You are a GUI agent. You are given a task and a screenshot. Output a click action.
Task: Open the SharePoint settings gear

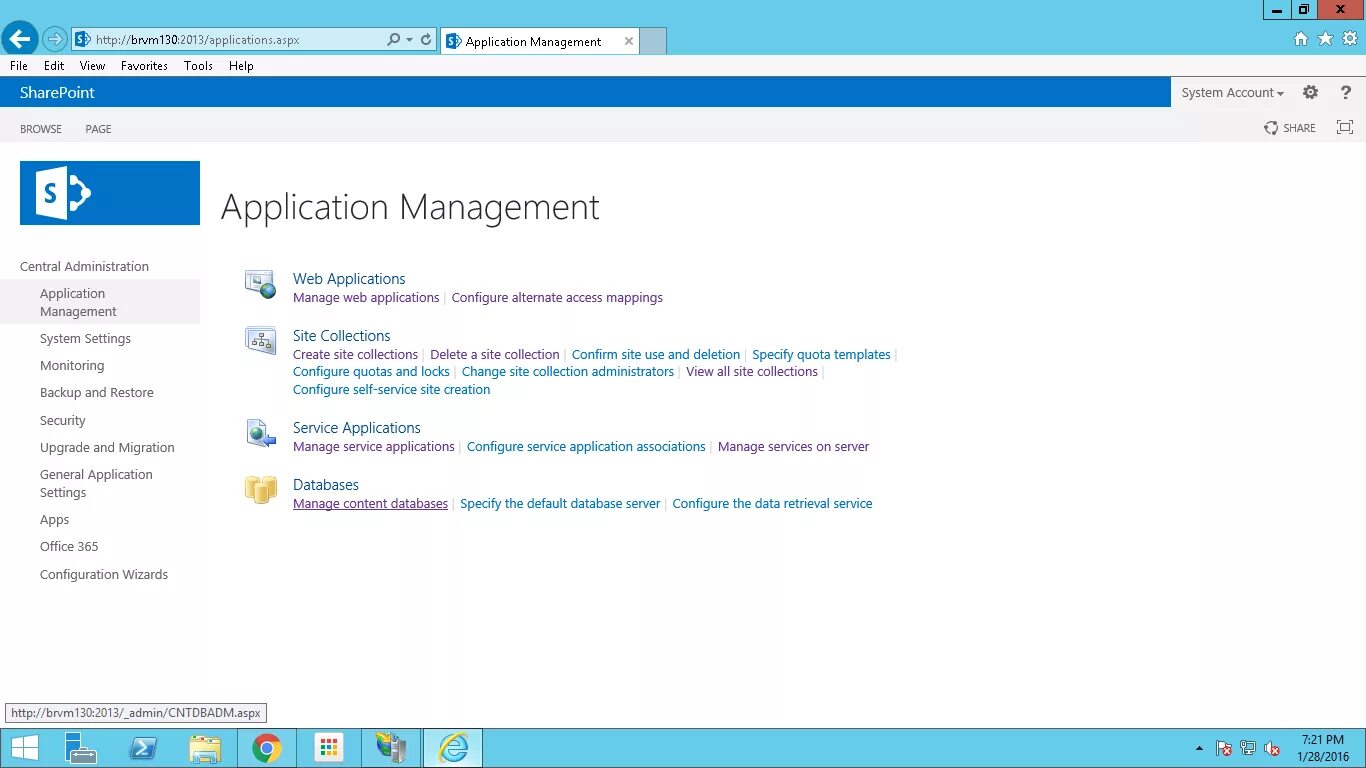[x=1310, y=92]
